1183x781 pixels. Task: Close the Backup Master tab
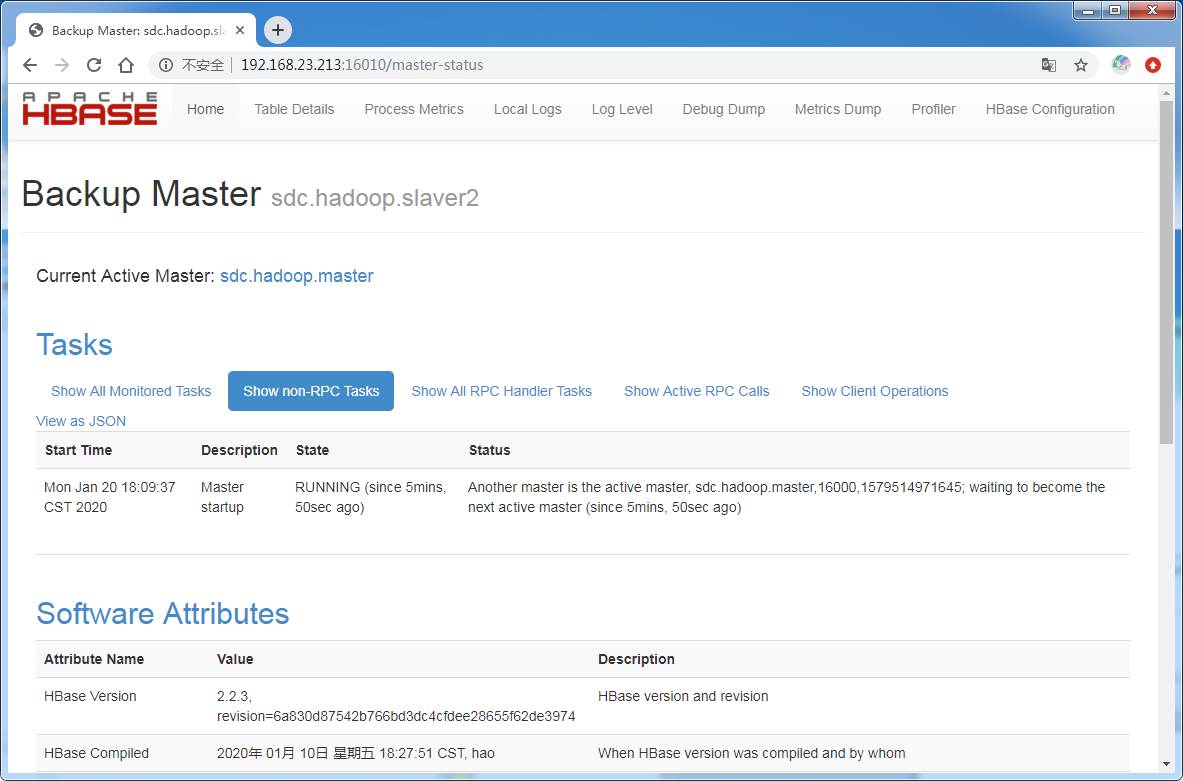(x=240, y=30)
